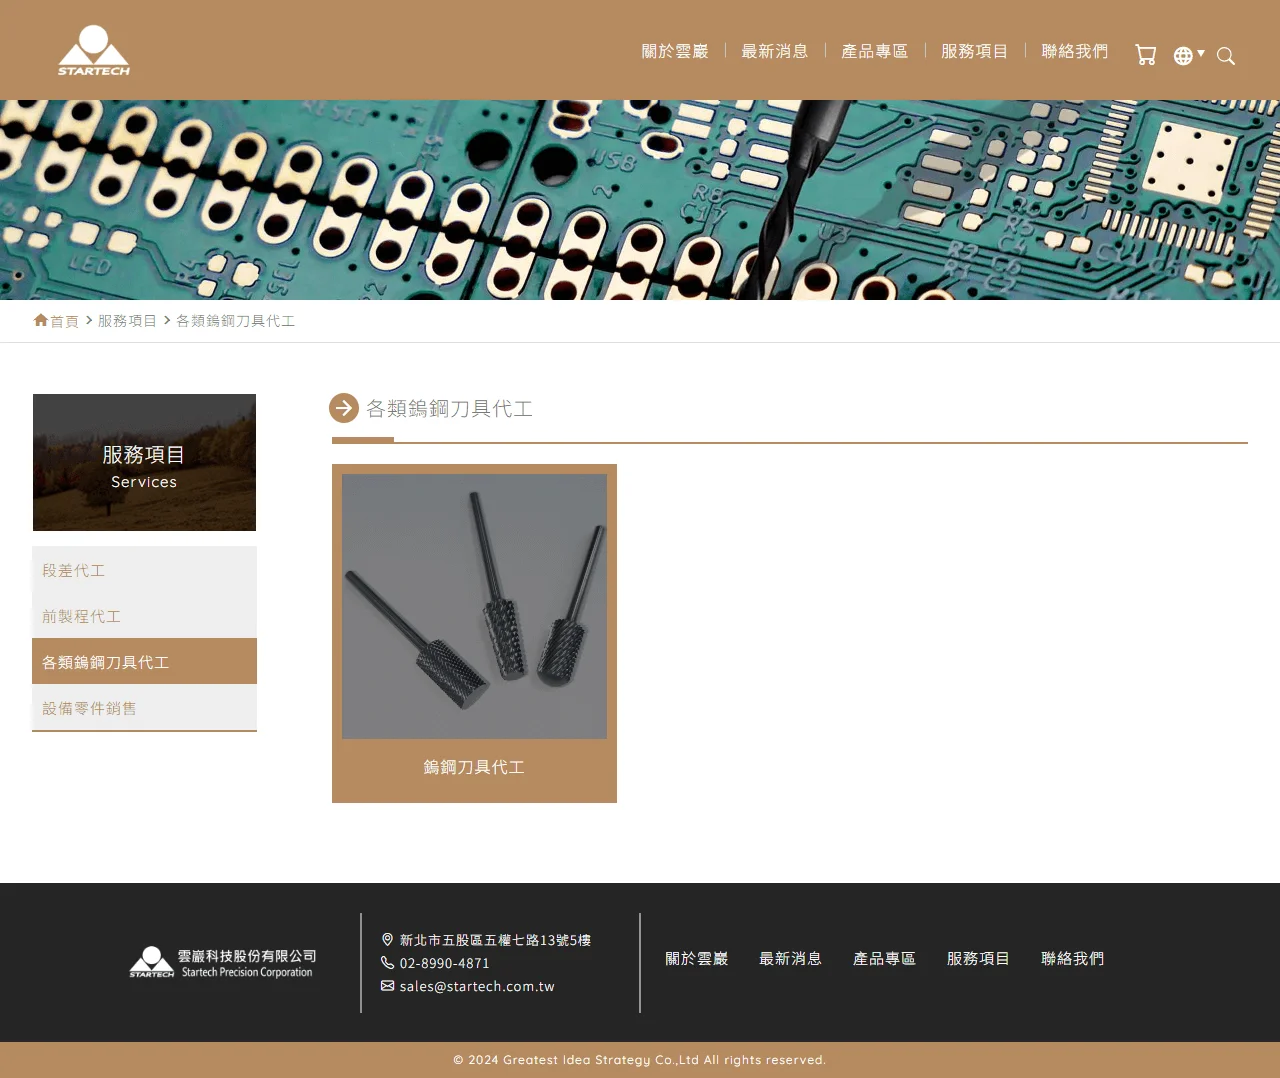Open 聯絡我們 in the top navigation
1280x1078 pixels.
[1075, 51]
